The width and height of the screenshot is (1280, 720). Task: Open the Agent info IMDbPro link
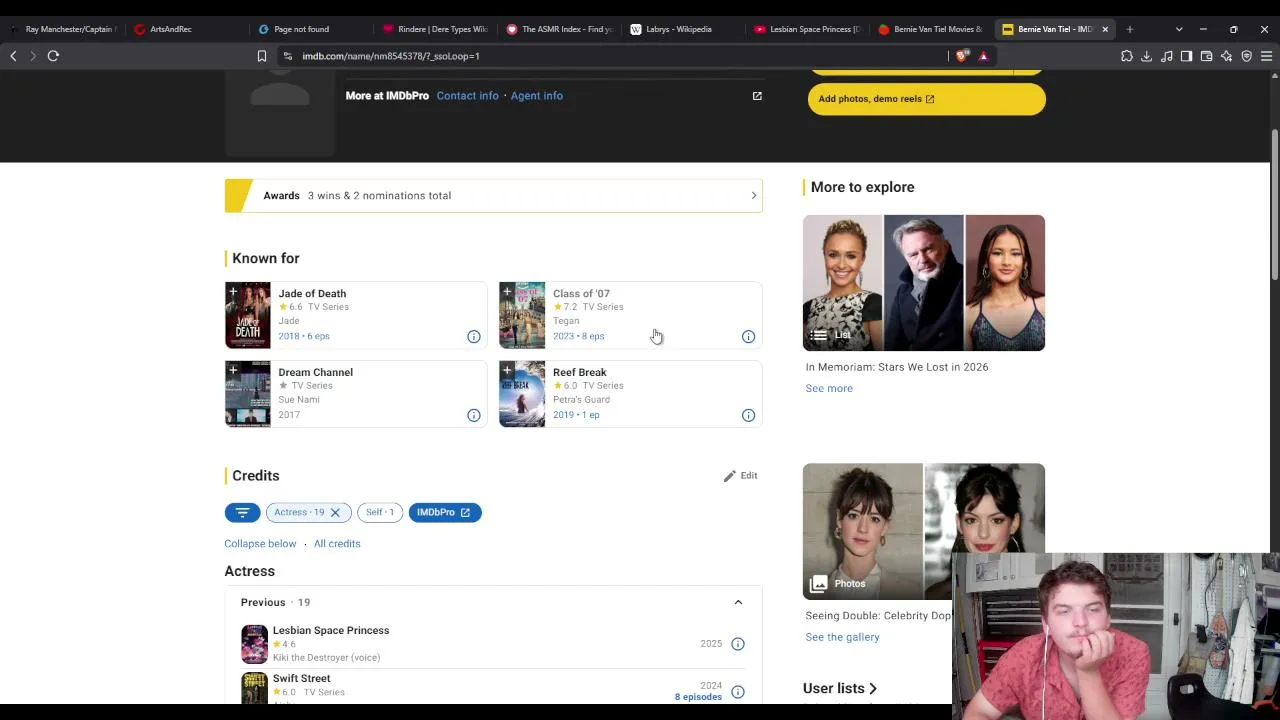point(537,96)
